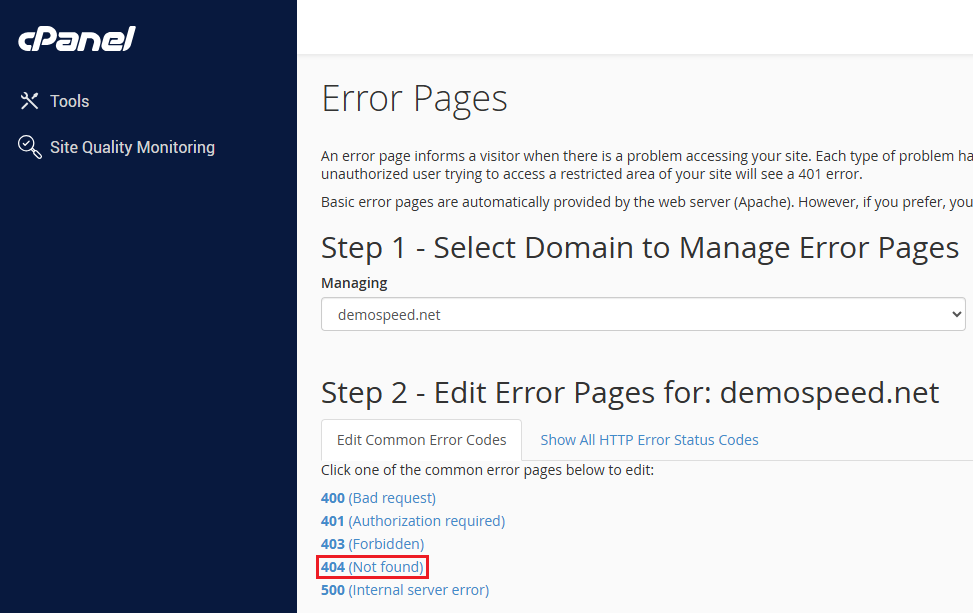This screenshot has width=973, height=613.
Task: Open the 401 (Authorization required) link
Action: pyautogui.click(x=412, y=521)
